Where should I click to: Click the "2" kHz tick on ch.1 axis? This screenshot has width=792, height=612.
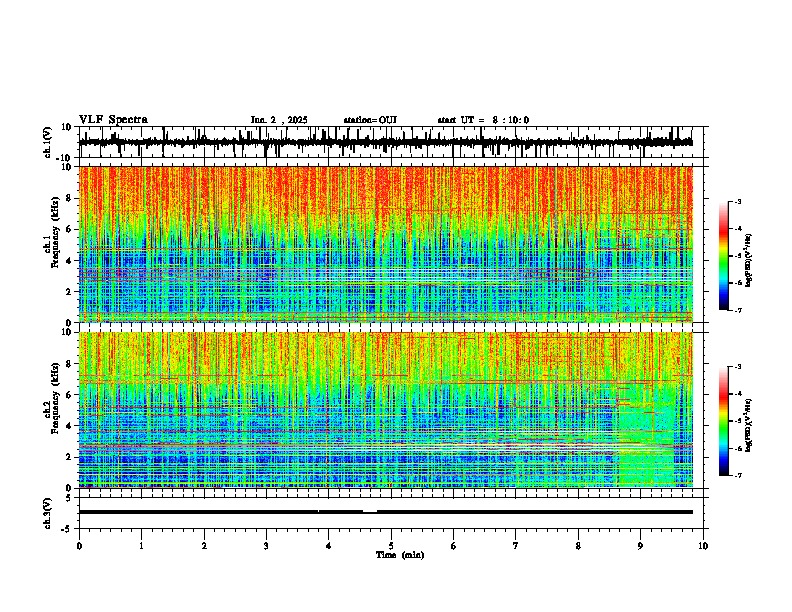(x=70, y=292)
